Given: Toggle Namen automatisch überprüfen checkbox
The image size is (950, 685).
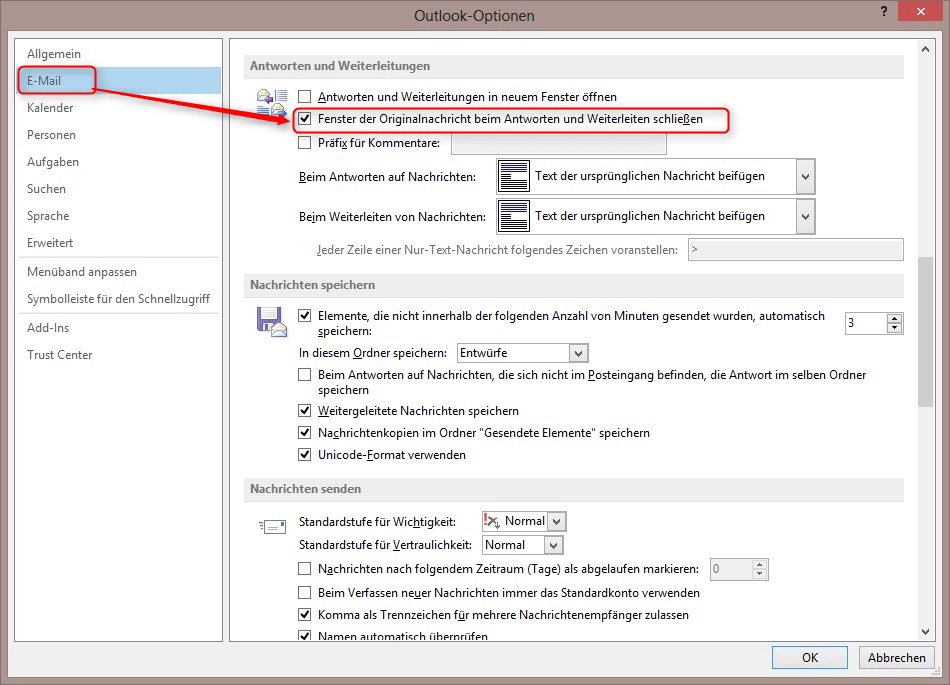Looking at the screenshot, I should point(305,636).
